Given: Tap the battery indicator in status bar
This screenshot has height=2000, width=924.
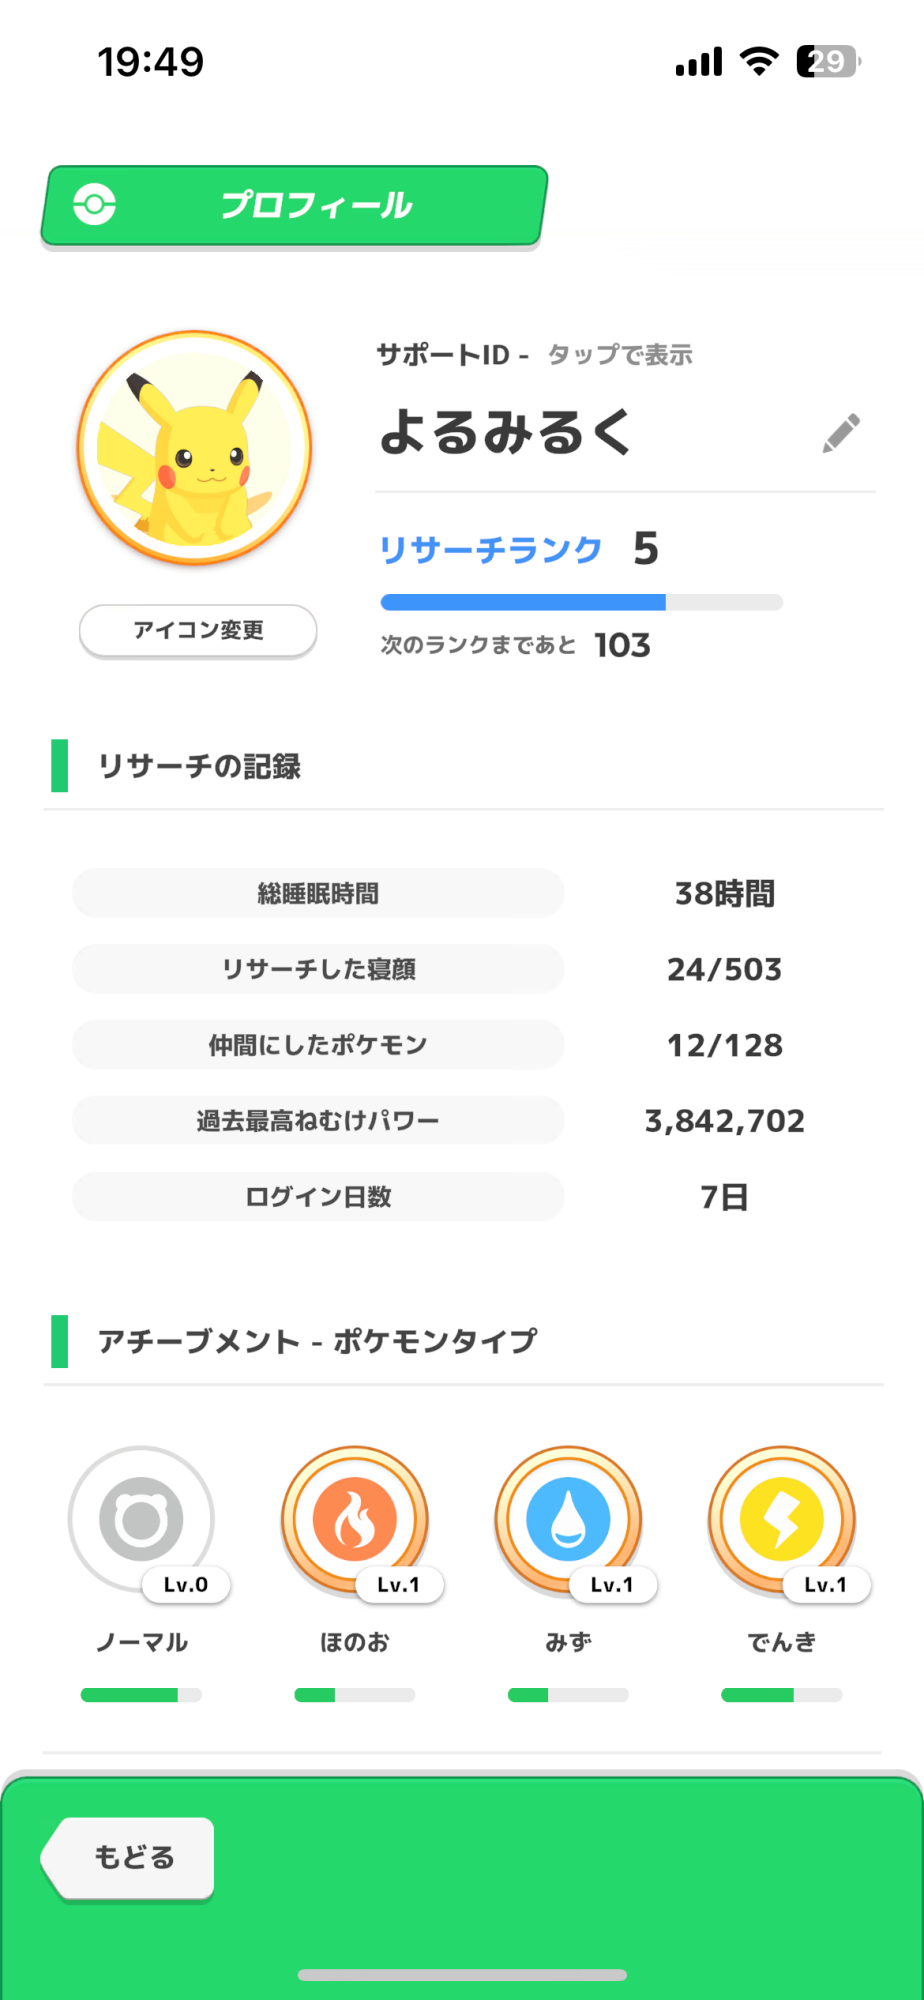Looking at the screenshot, I should [x=828, y=62].
